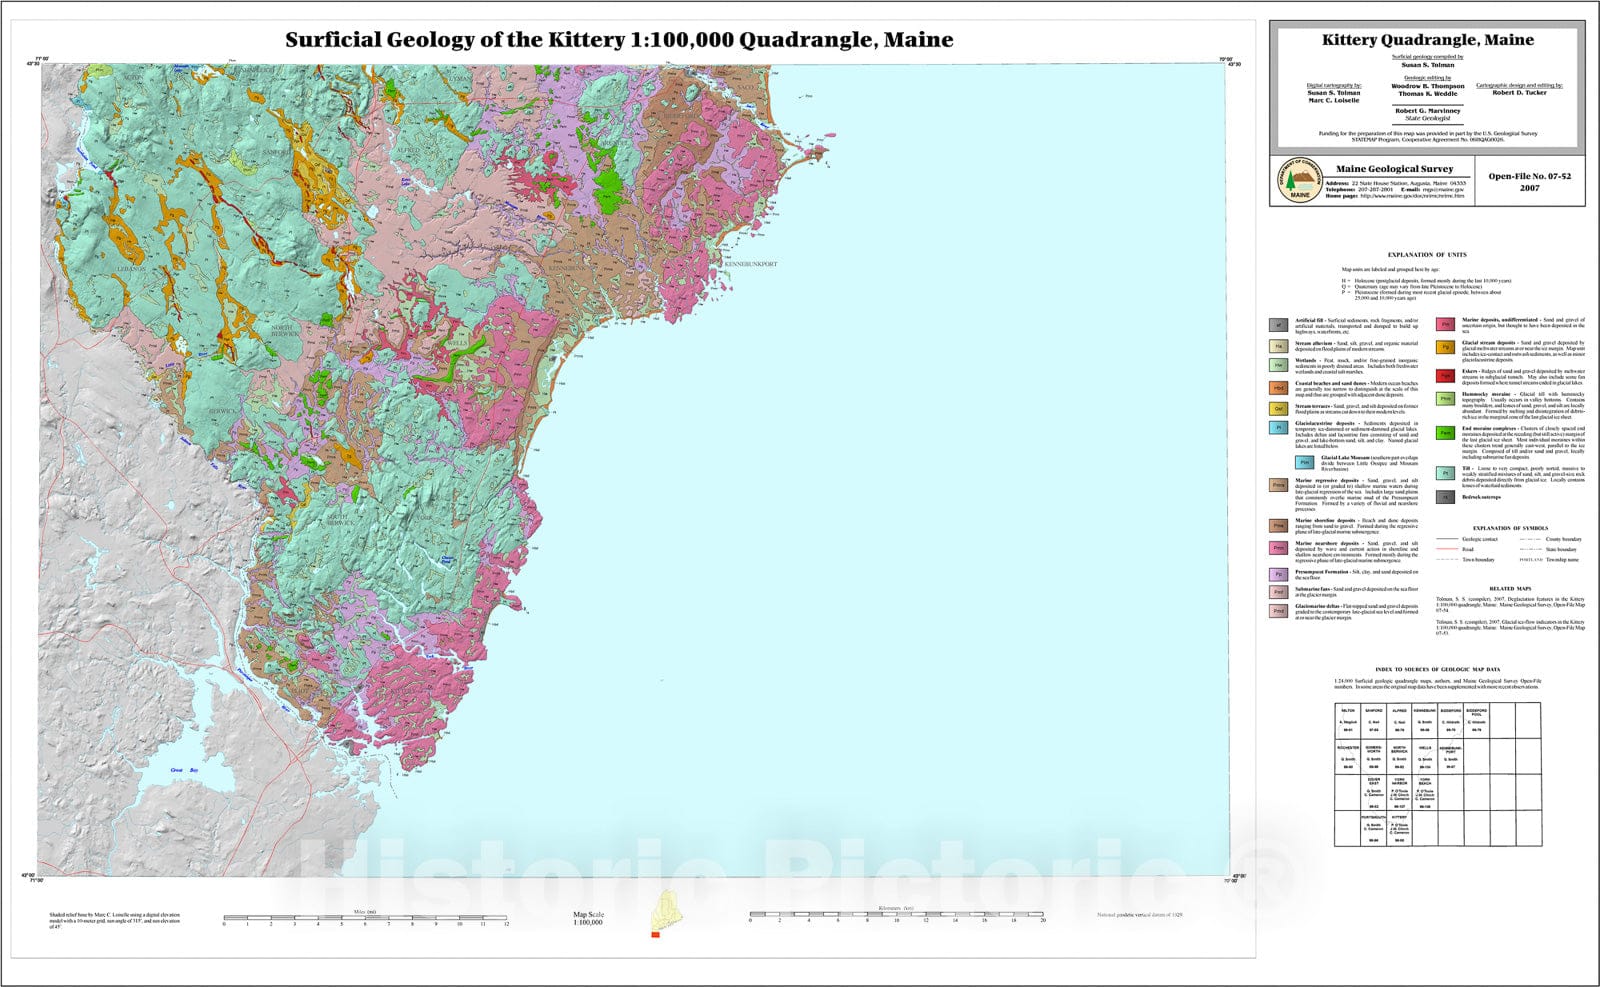Viewport: 1600px width, 987px height.
Task: Click the Maine Geological Survey heading
Action: [x=1394, y=169]
